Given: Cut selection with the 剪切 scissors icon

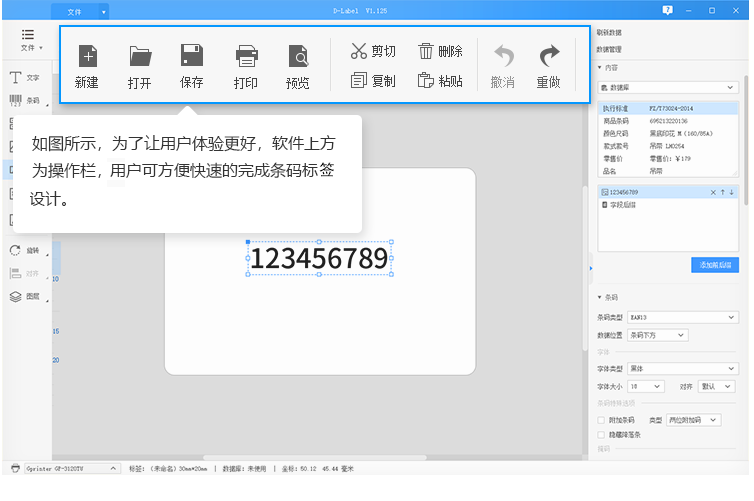Looking at the screenshot, I should 372,51.
